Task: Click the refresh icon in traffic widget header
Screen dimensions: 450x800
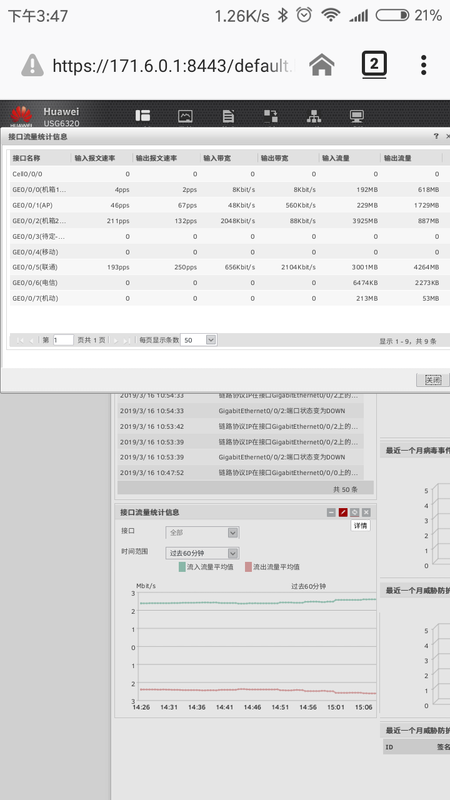Action: tap(355, 512)
